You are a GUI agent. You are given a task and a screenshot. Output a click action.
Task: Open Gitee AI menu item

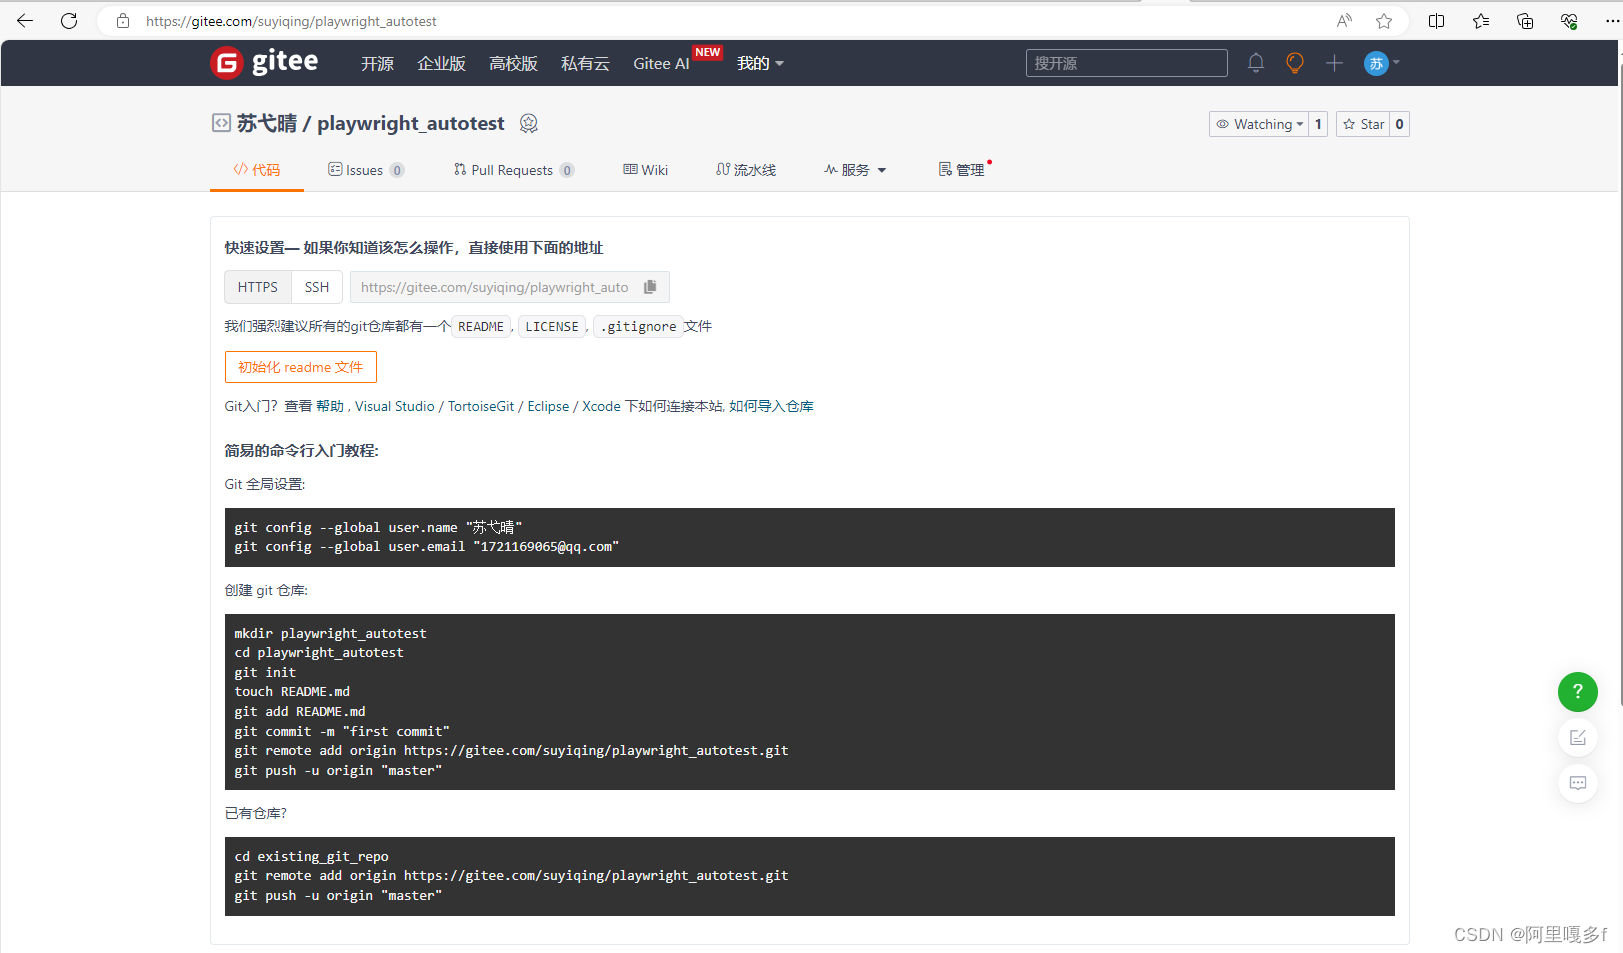(x=661, y=63)
